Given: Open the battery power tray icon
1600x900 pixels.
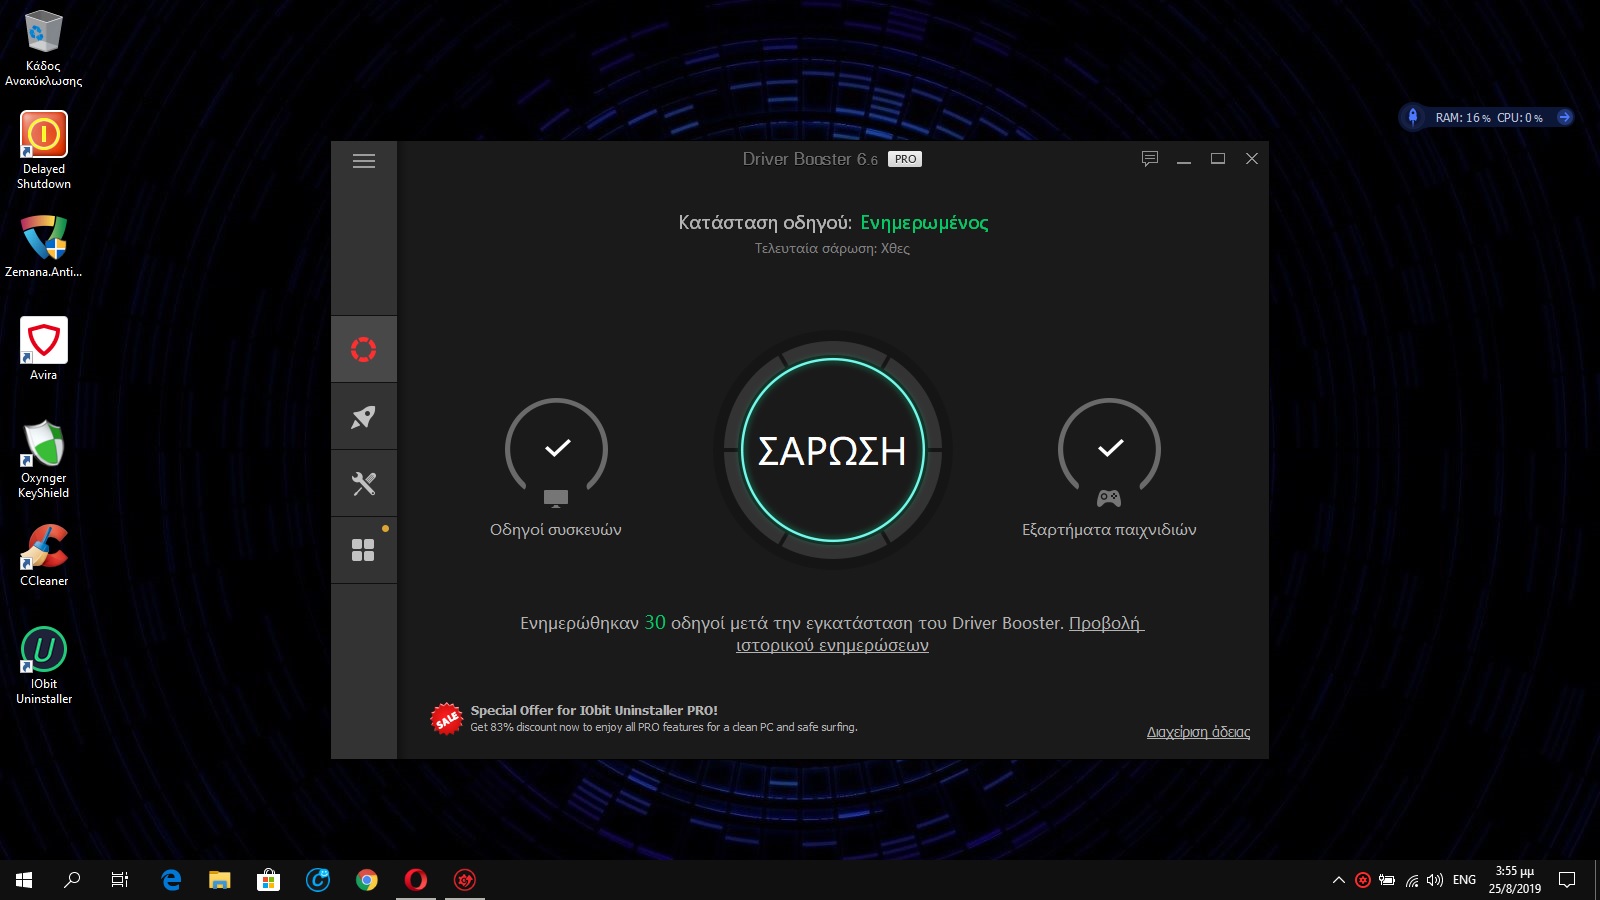Looking at the screenshot, I should 1387,880.
